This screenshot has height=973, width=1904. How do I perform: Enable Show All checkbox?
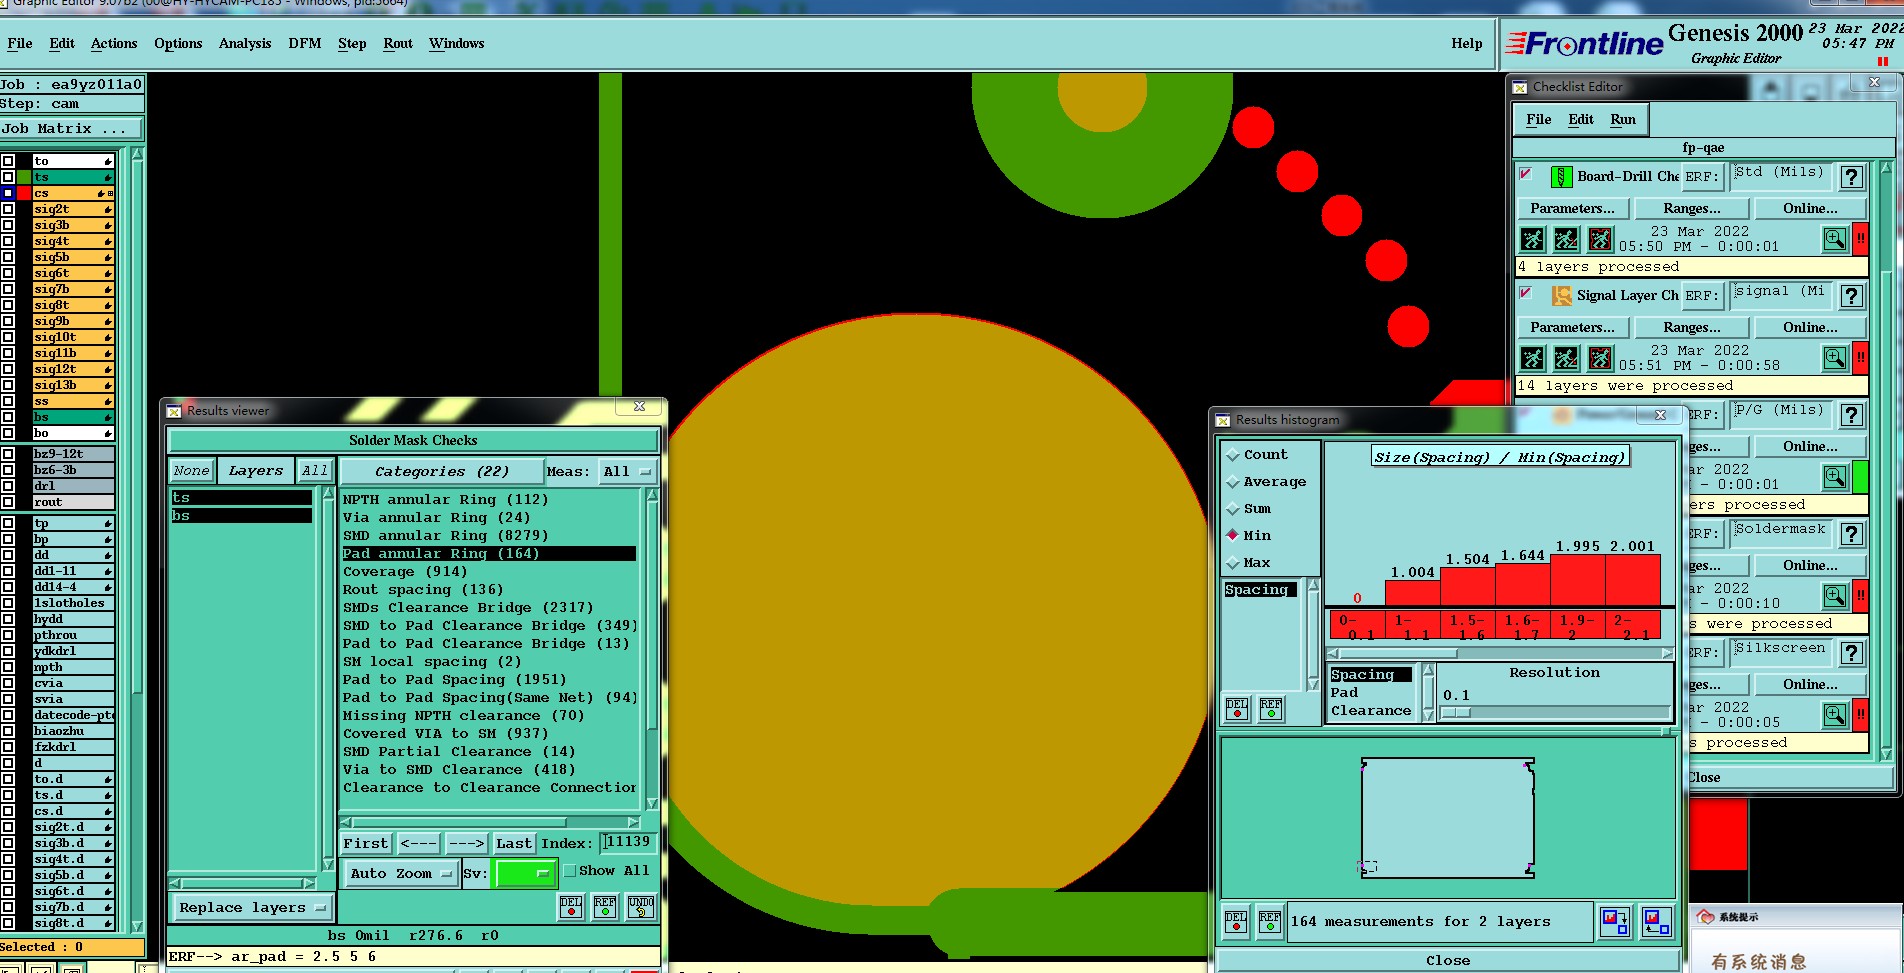coord(570,871)
